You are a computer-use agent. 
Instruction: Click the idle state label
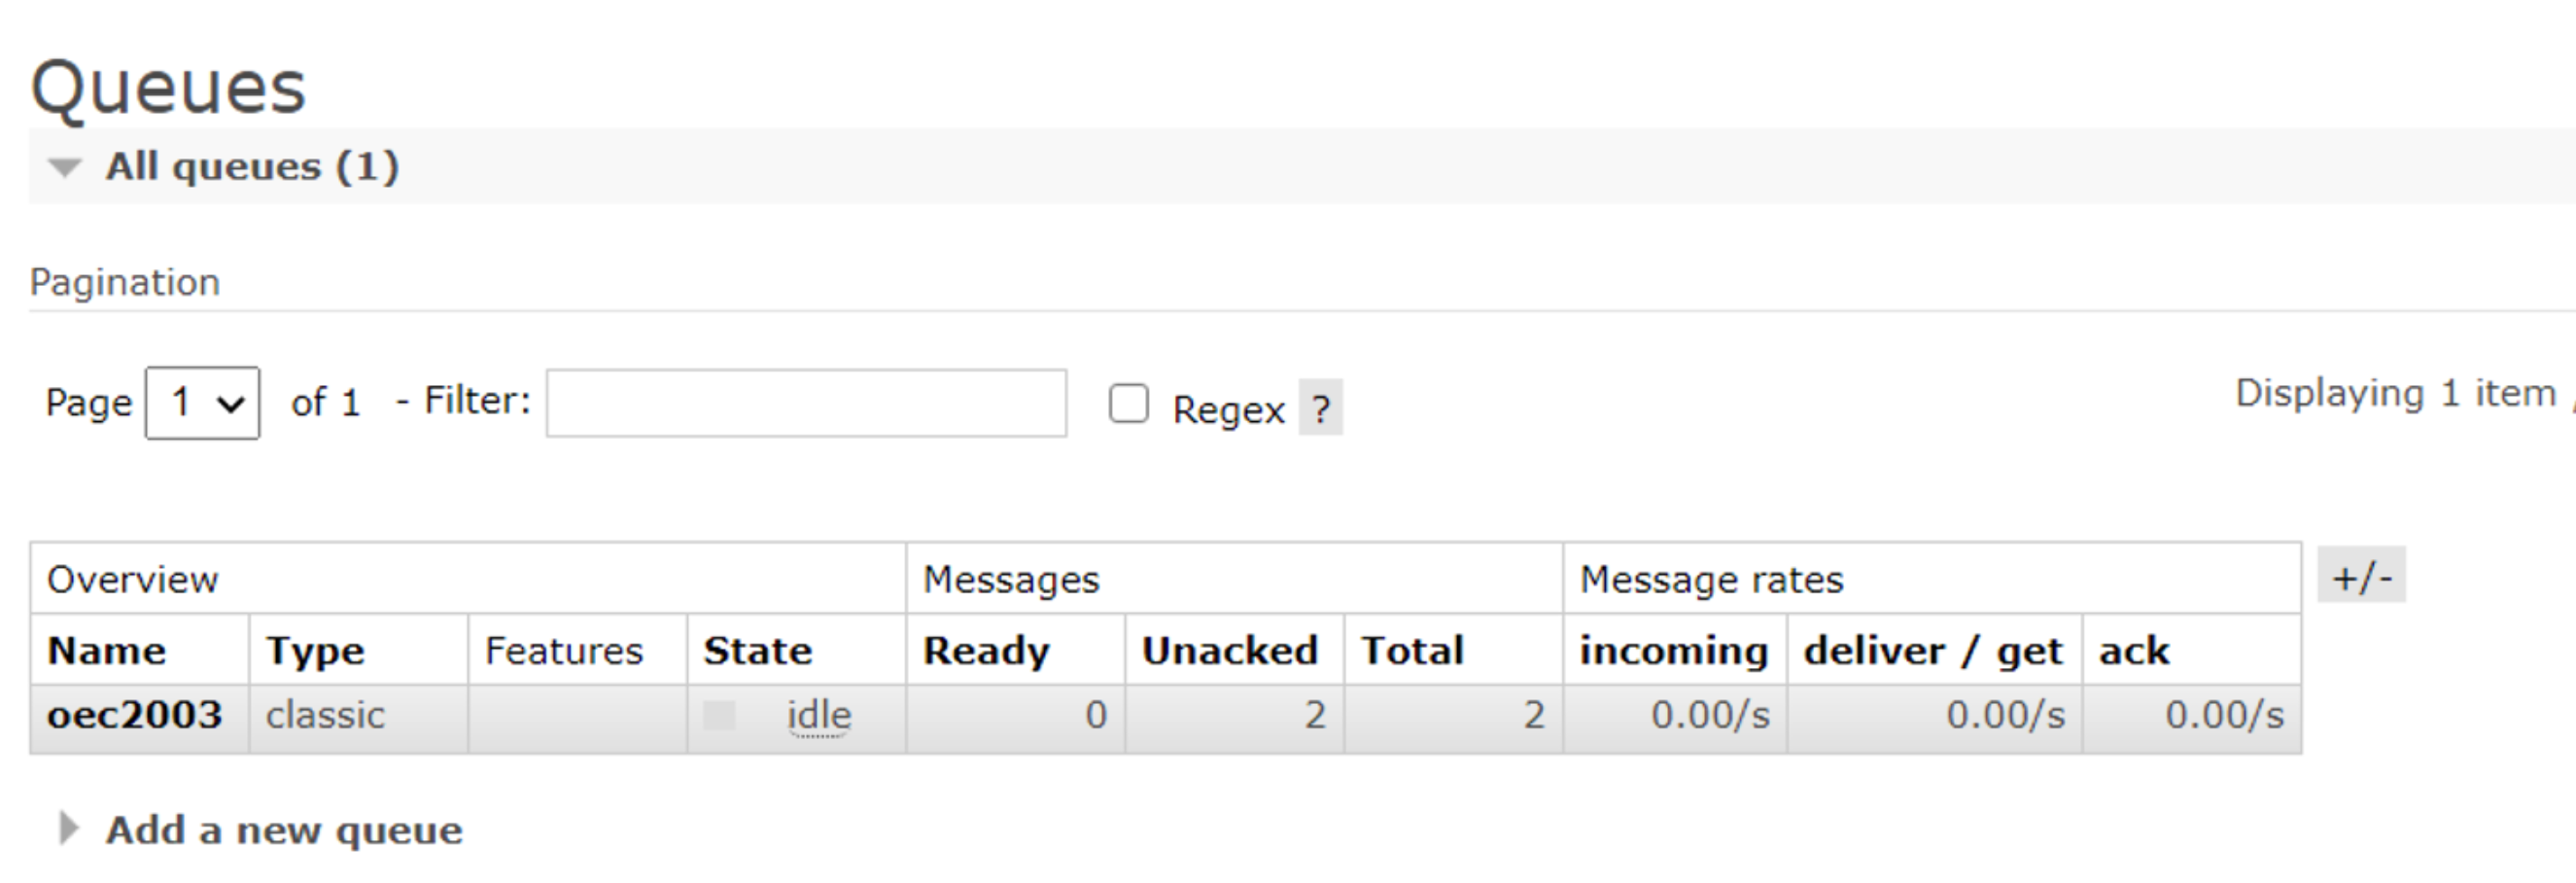pyautogui.click(x=818, y=716)
